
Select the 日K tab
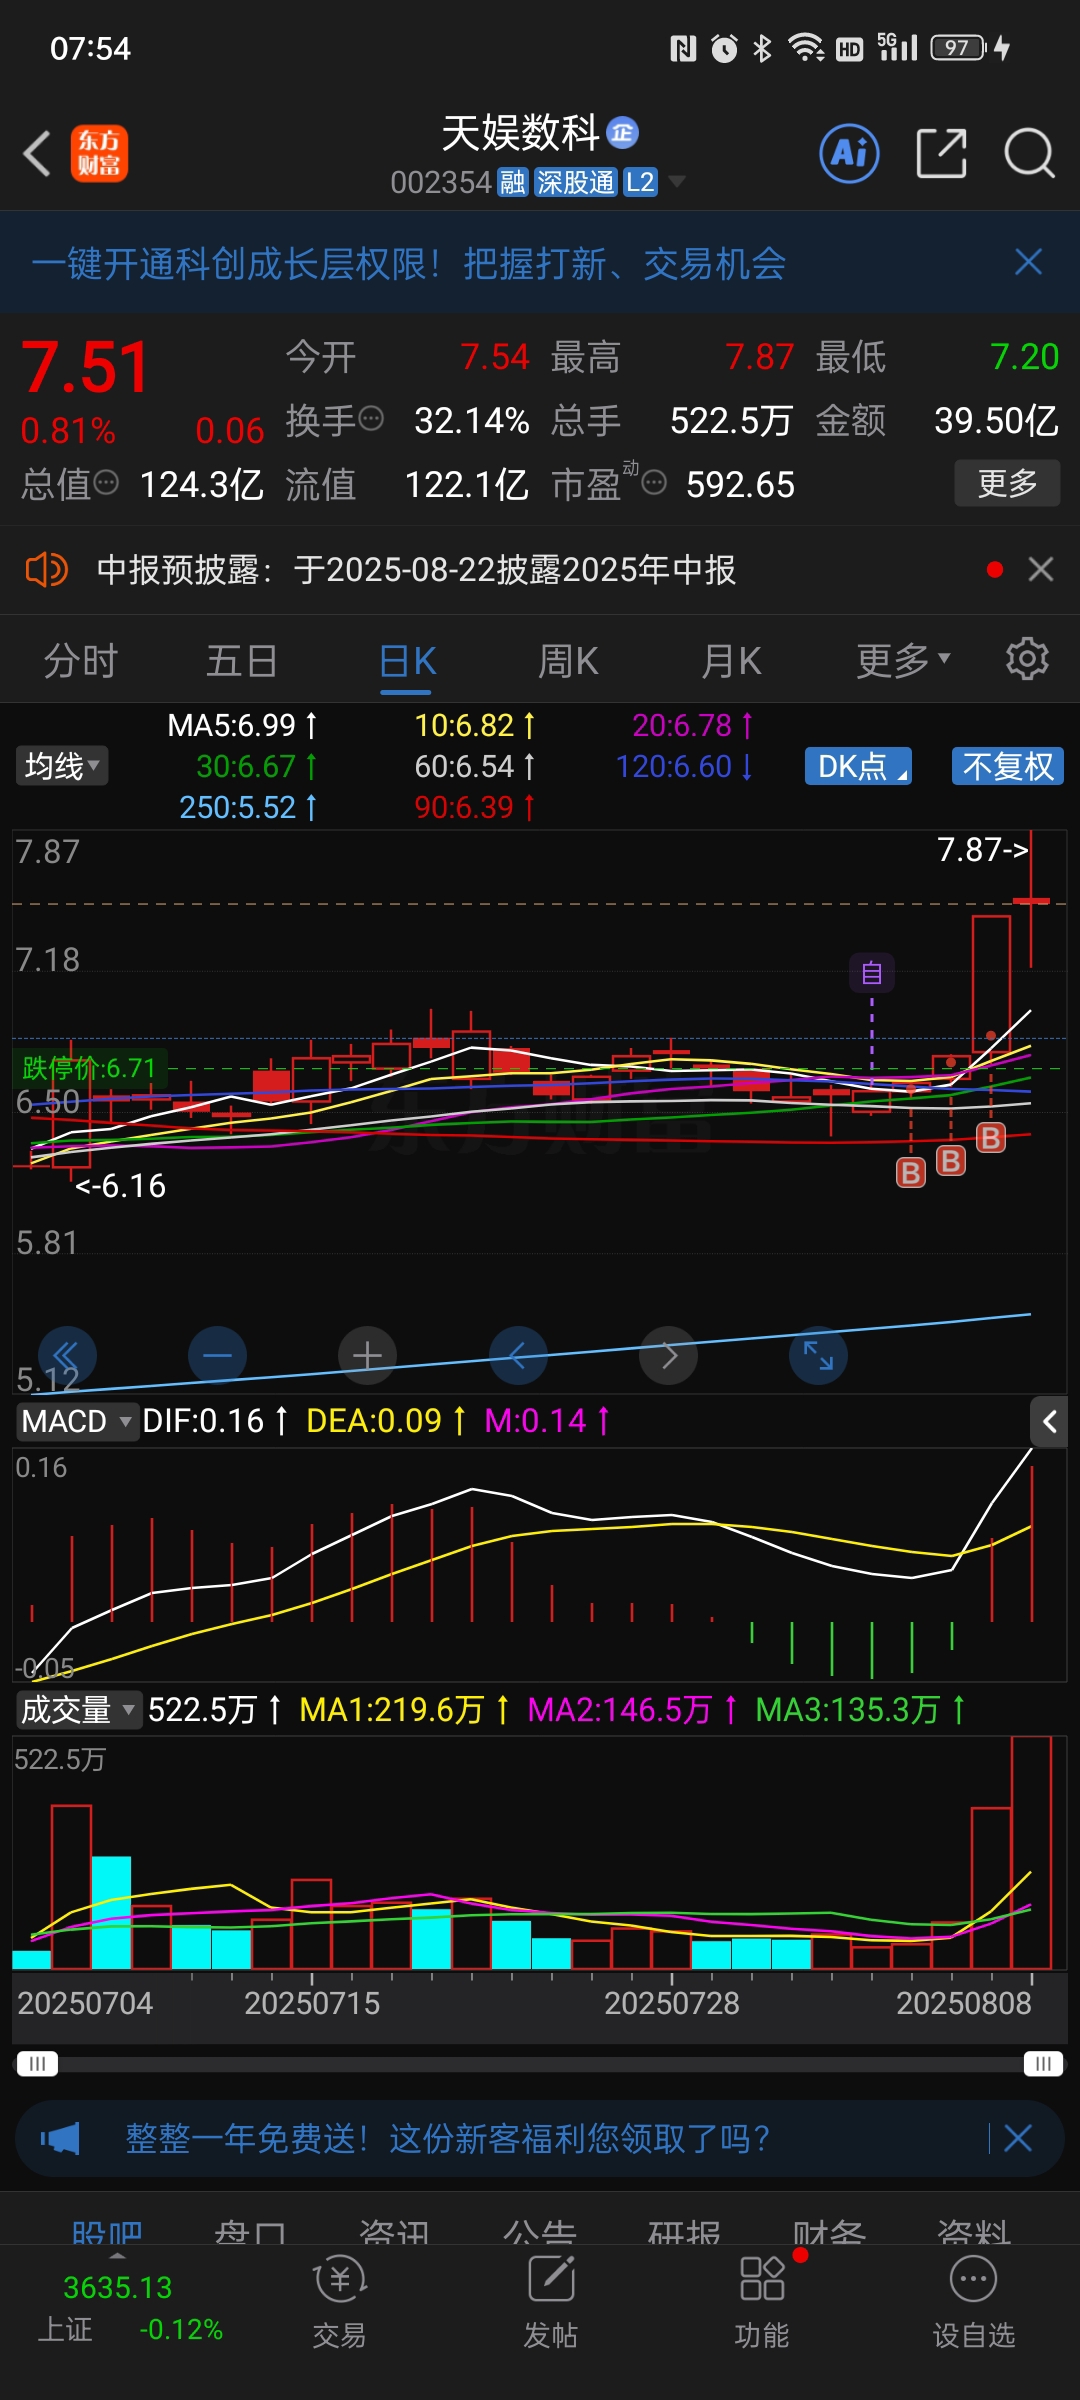pyautogui.click(x=407, y=661)
